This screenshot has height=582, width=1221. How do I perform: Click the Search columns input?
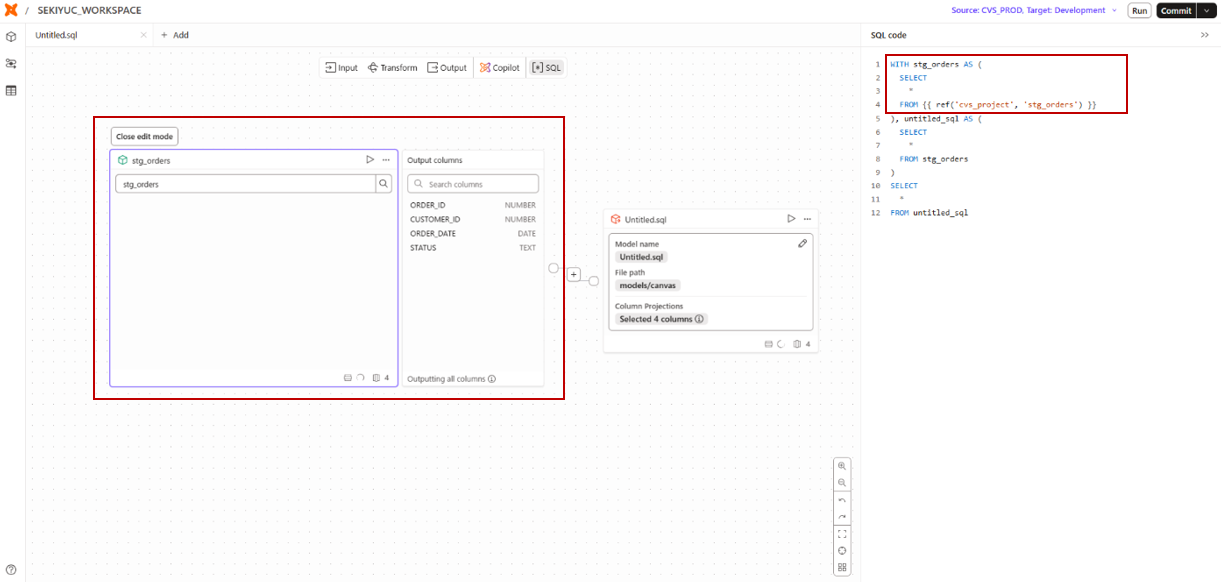click(473, 184)
